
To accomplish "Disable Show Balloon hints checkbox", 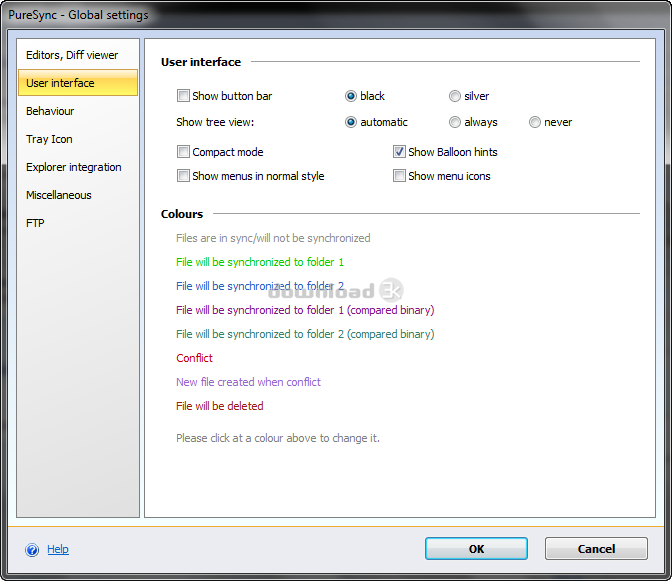I will pyautogui.click(x=399, y=152).
